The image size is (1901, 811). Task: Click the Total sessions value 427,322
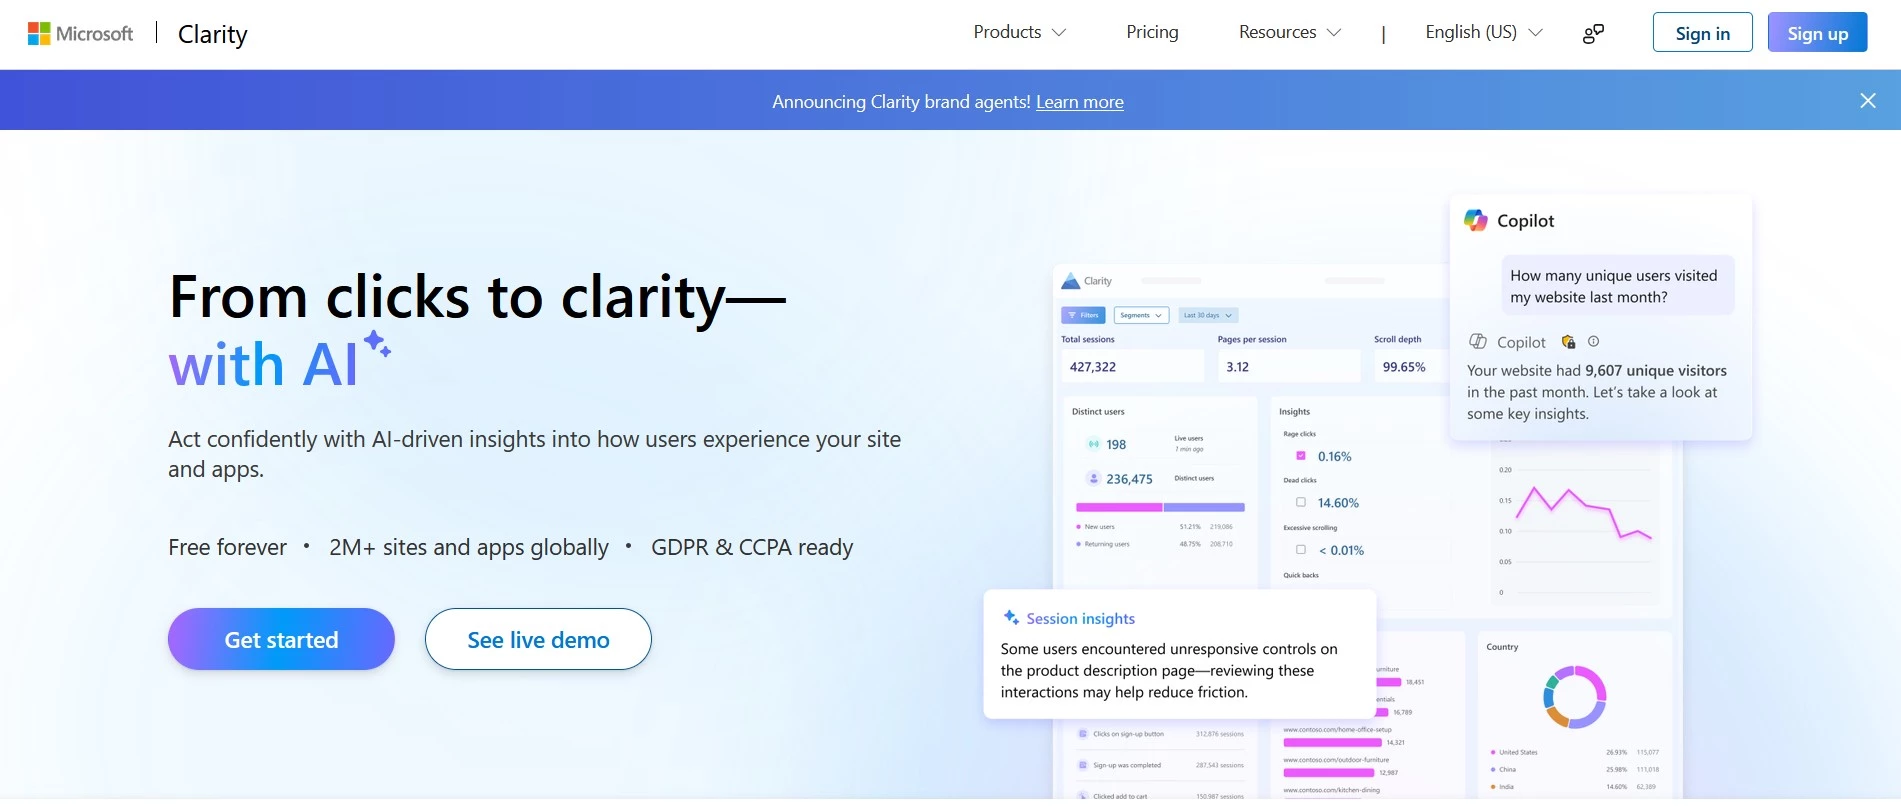[1093, 367]
